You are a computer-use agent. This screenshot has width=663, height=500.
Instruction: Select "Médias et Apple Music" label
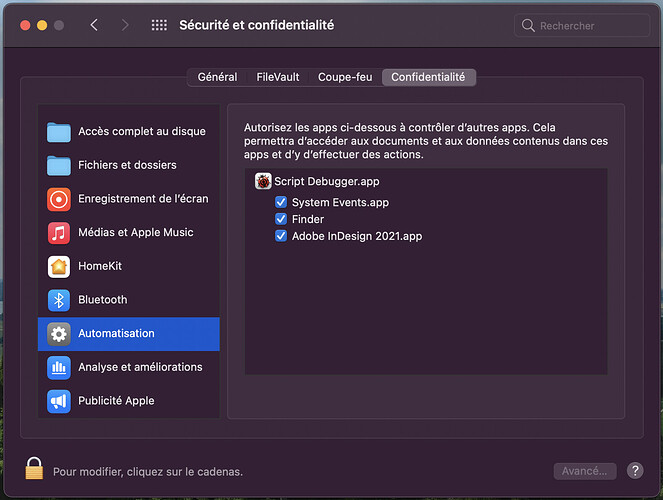136,232
